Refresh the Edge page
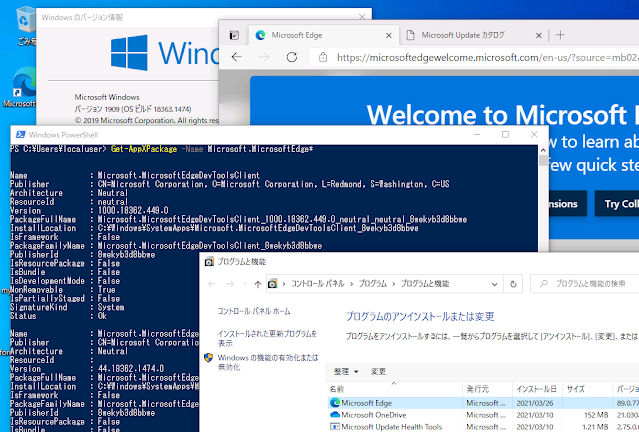 (x=292, y=57)
